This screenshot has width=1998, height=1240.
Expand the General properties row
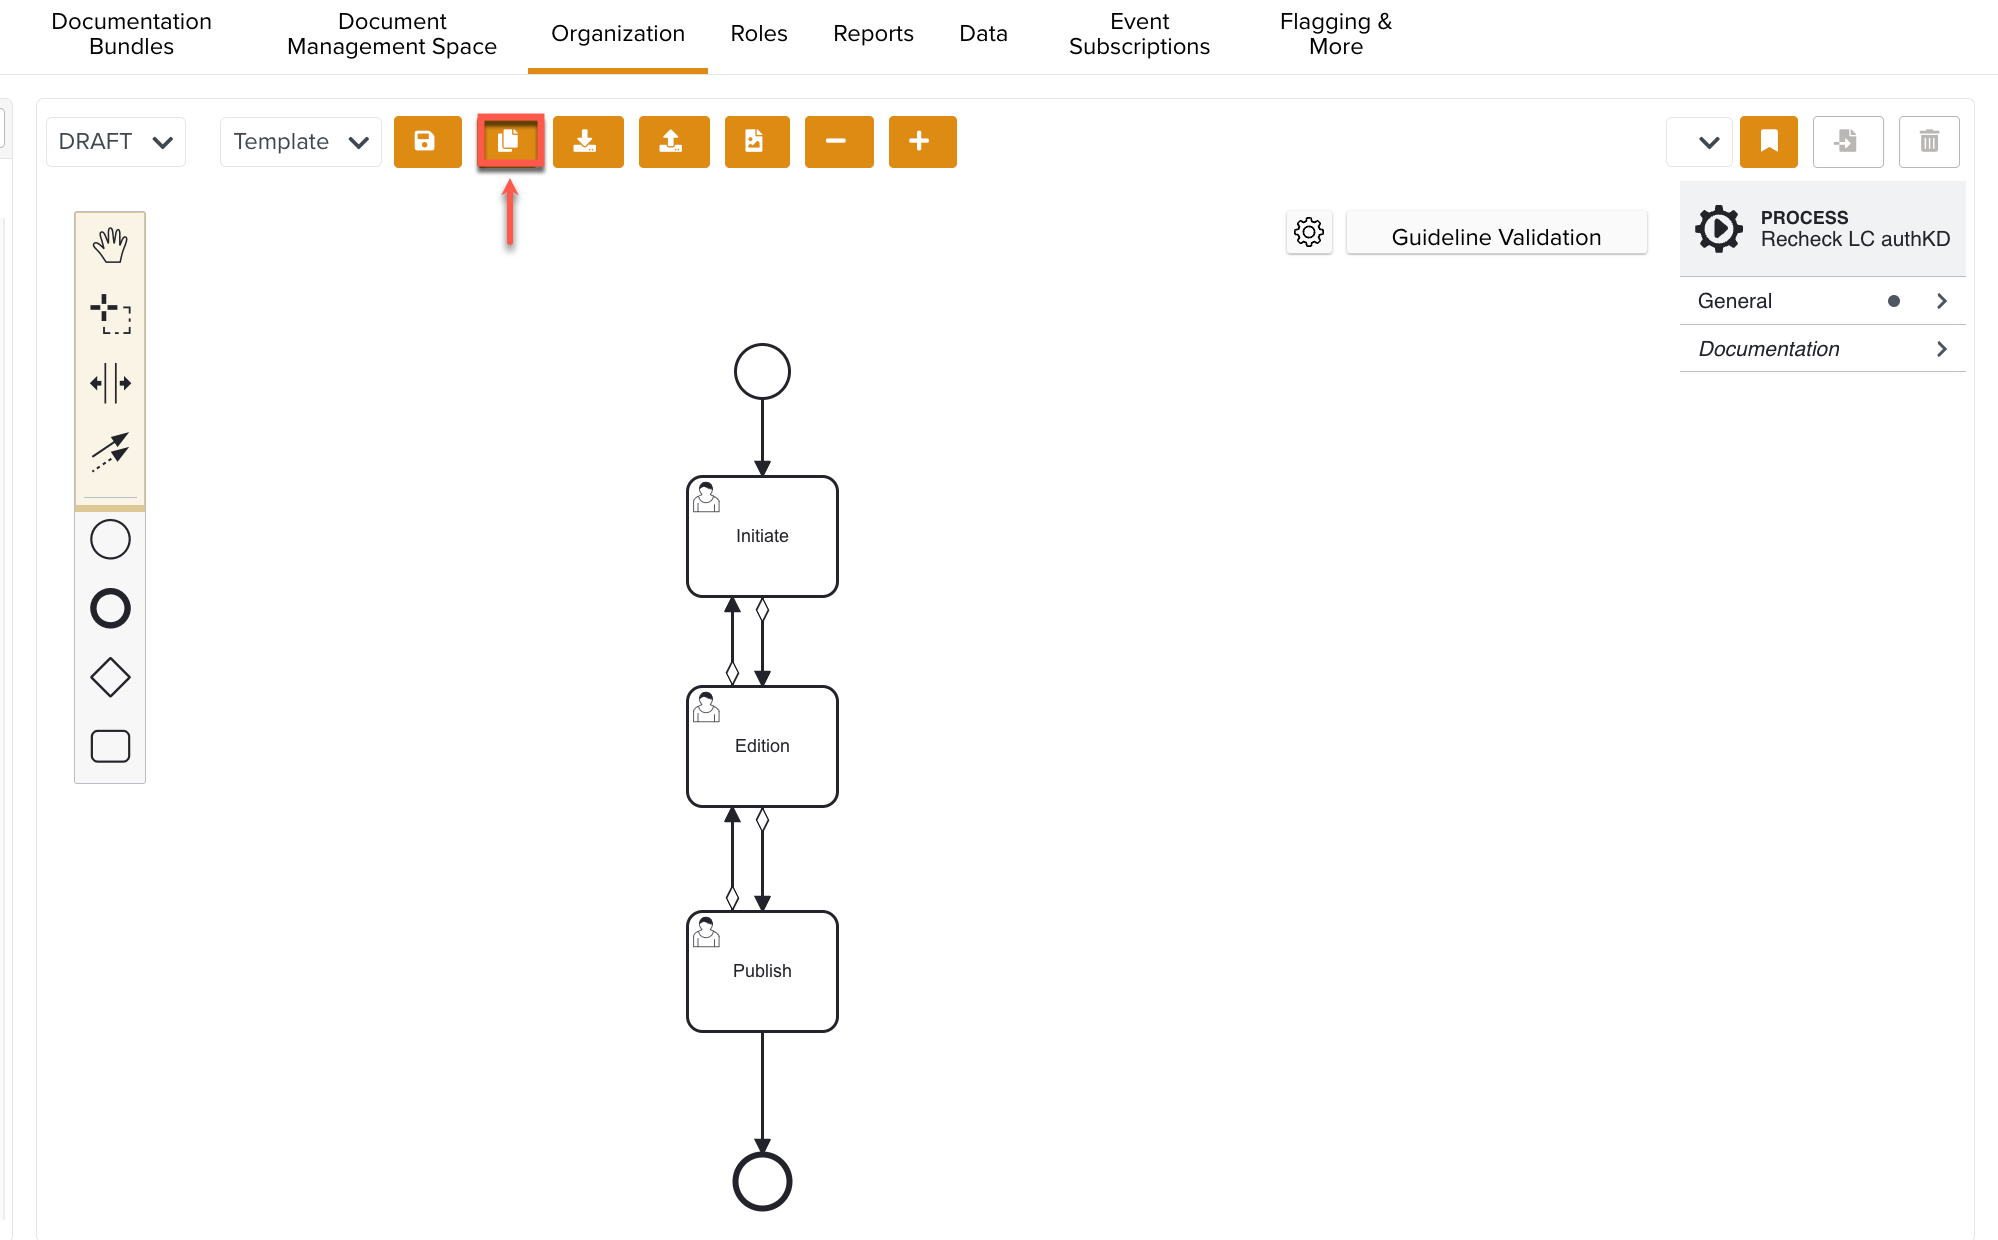(1822, 300)
